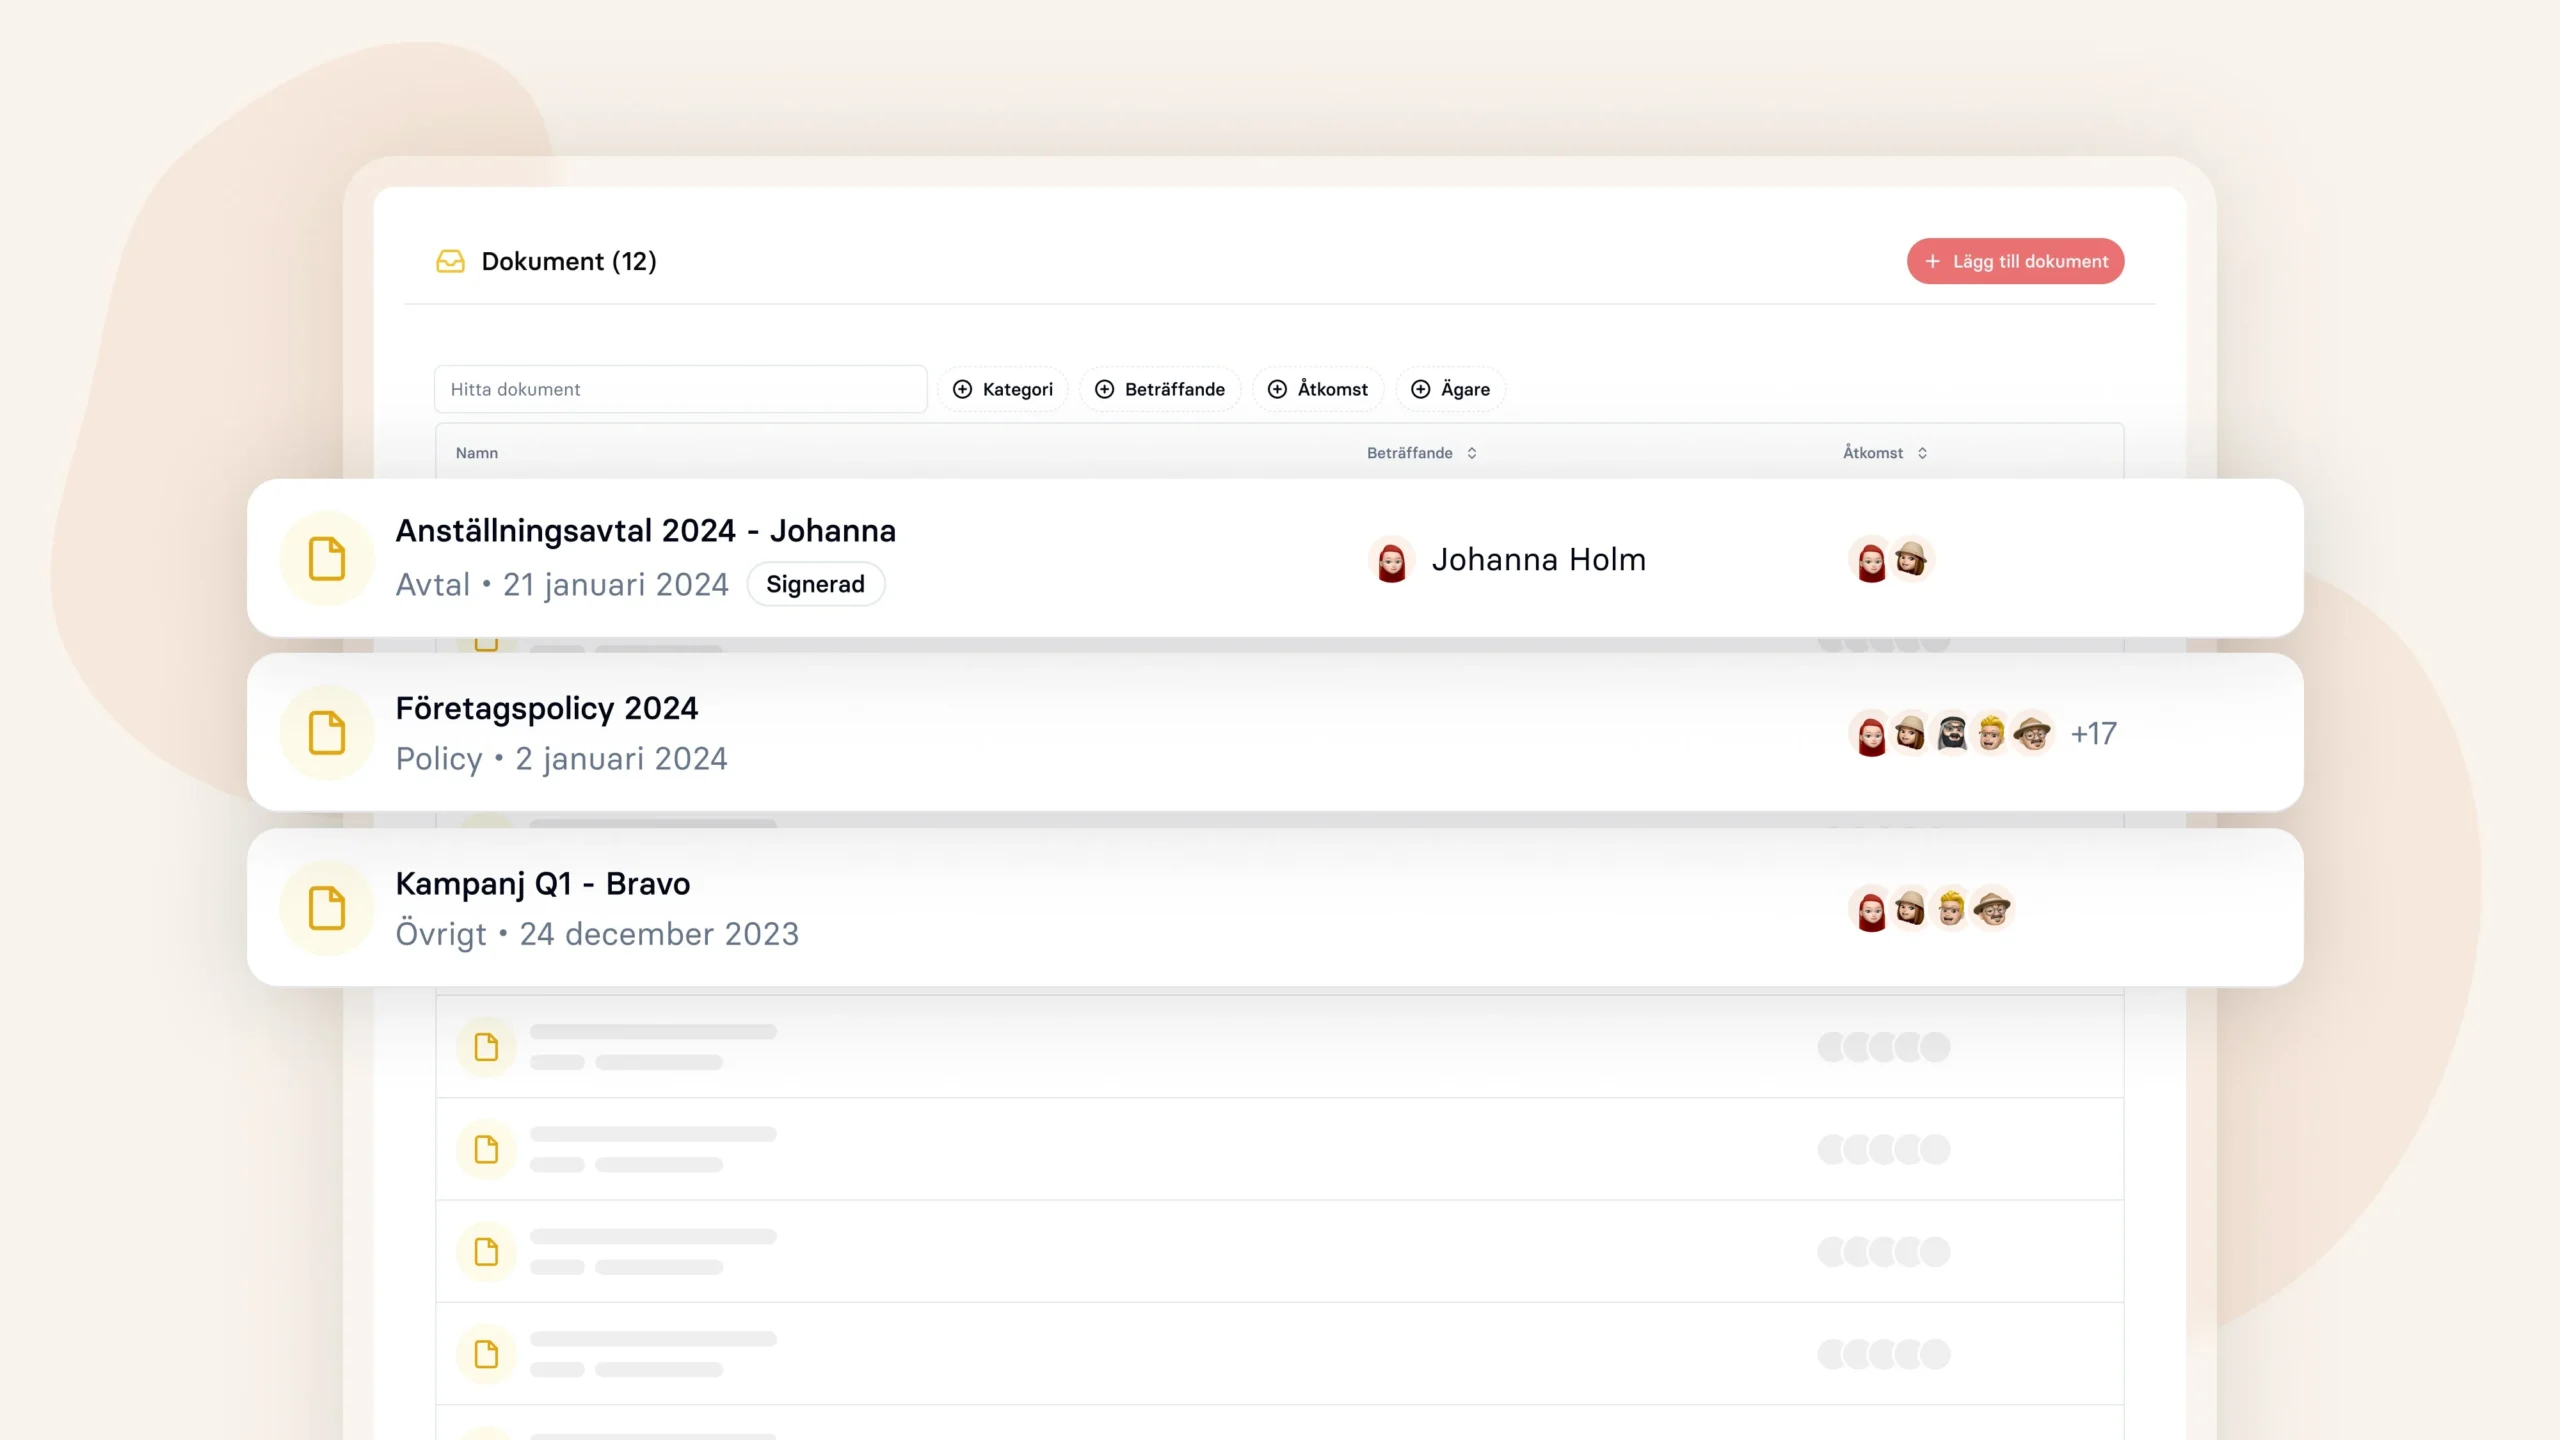
Task: Open the Ägare filter
Action: (1450, 389)
